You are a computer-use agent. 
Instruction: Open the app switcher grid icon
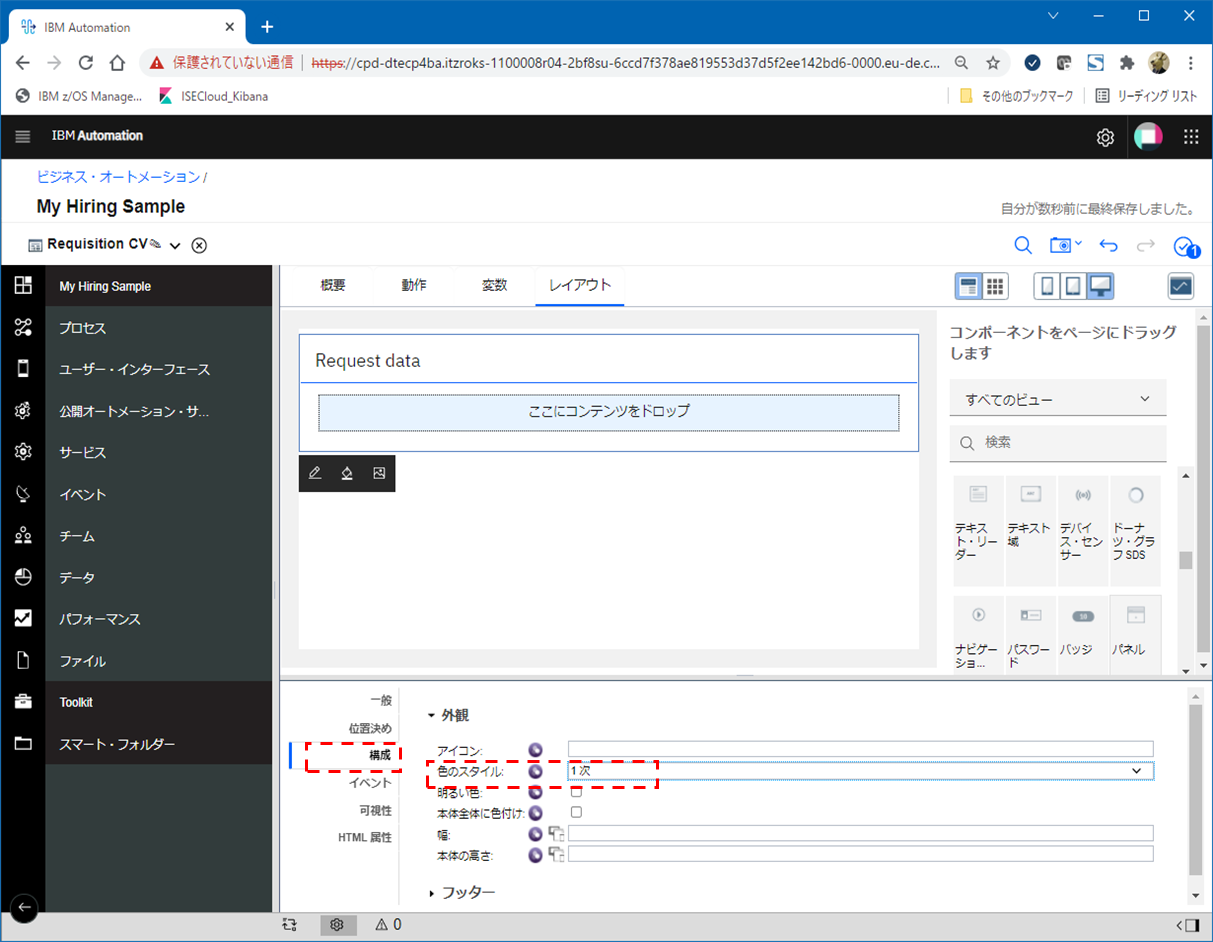point(1190,137)
